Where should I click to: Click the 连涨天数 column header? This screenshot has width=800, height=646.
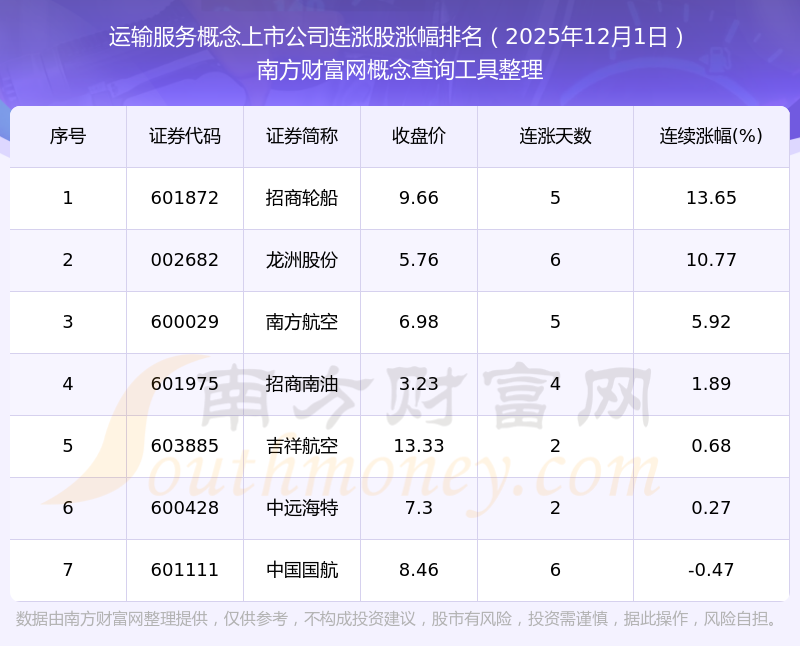[x=555, y=136]
